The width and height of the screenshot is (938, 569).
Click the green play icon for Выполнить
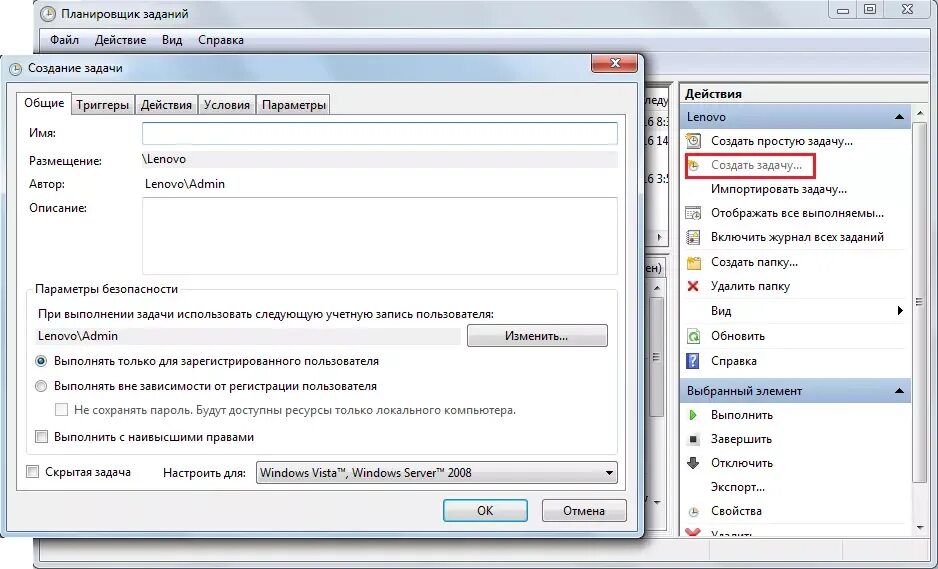(693, 415)
